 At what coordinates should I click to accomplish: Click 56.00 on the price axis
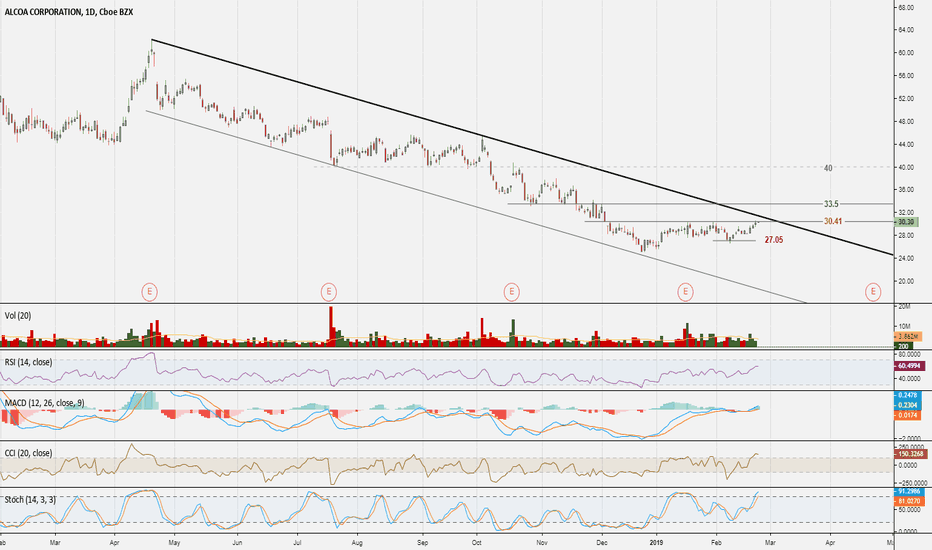pyautogui.click(x=906, y=76)
